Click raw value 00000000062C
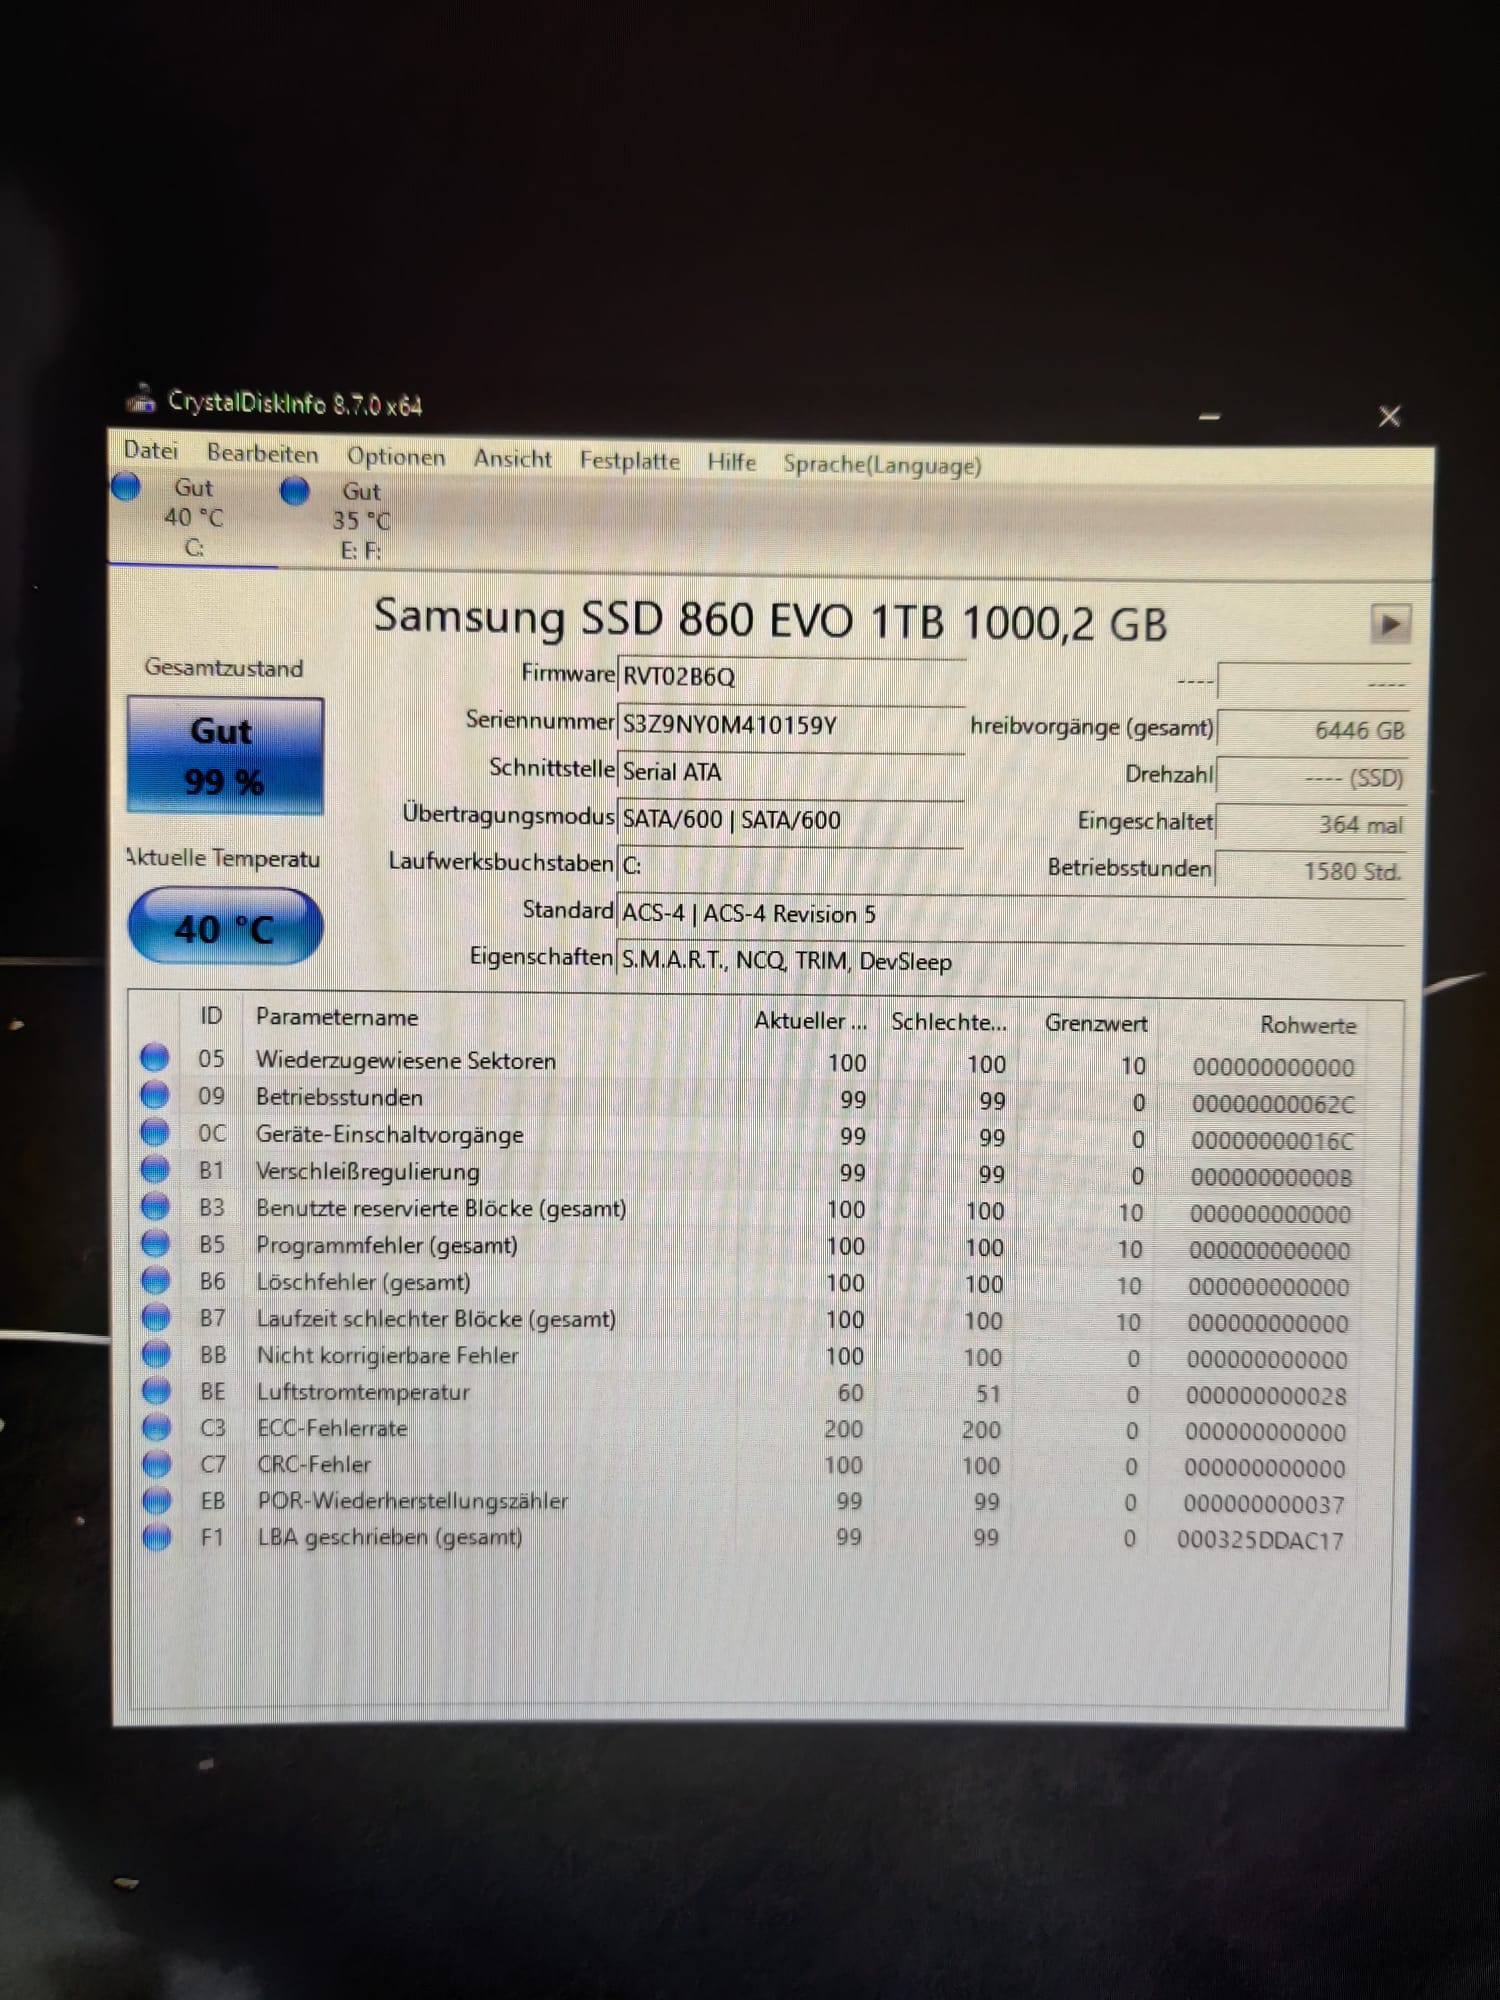1500x2000 pixels. (1272, 1104)
